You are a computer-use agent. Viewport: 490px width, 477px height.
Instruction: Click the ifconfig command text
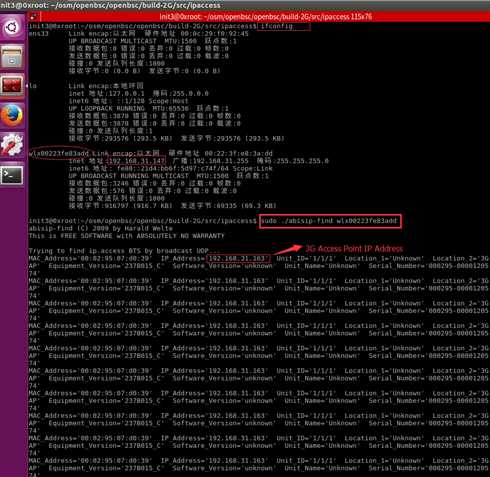tap(276, 26)
